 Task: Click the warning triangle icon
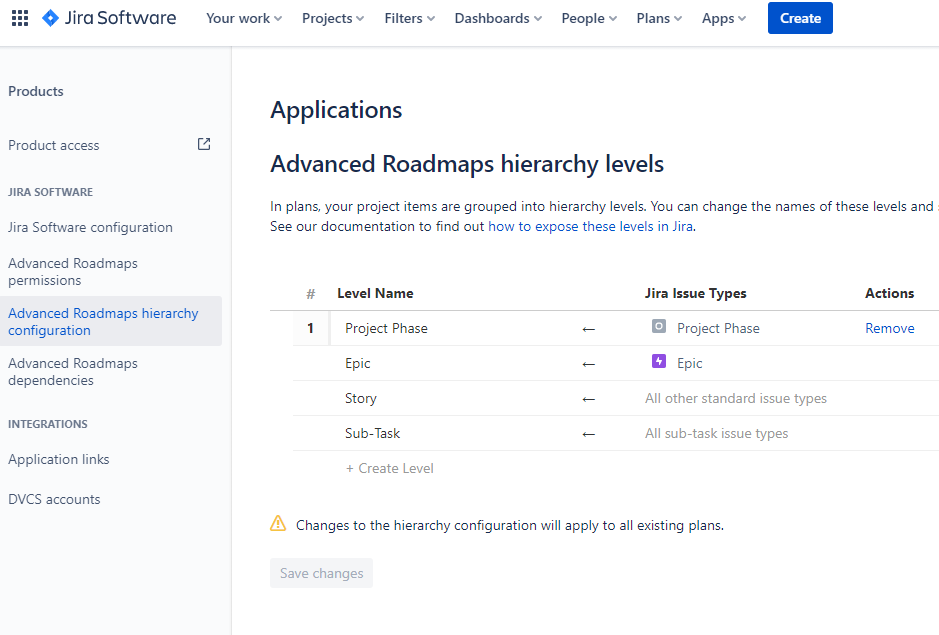click(278, 524)
